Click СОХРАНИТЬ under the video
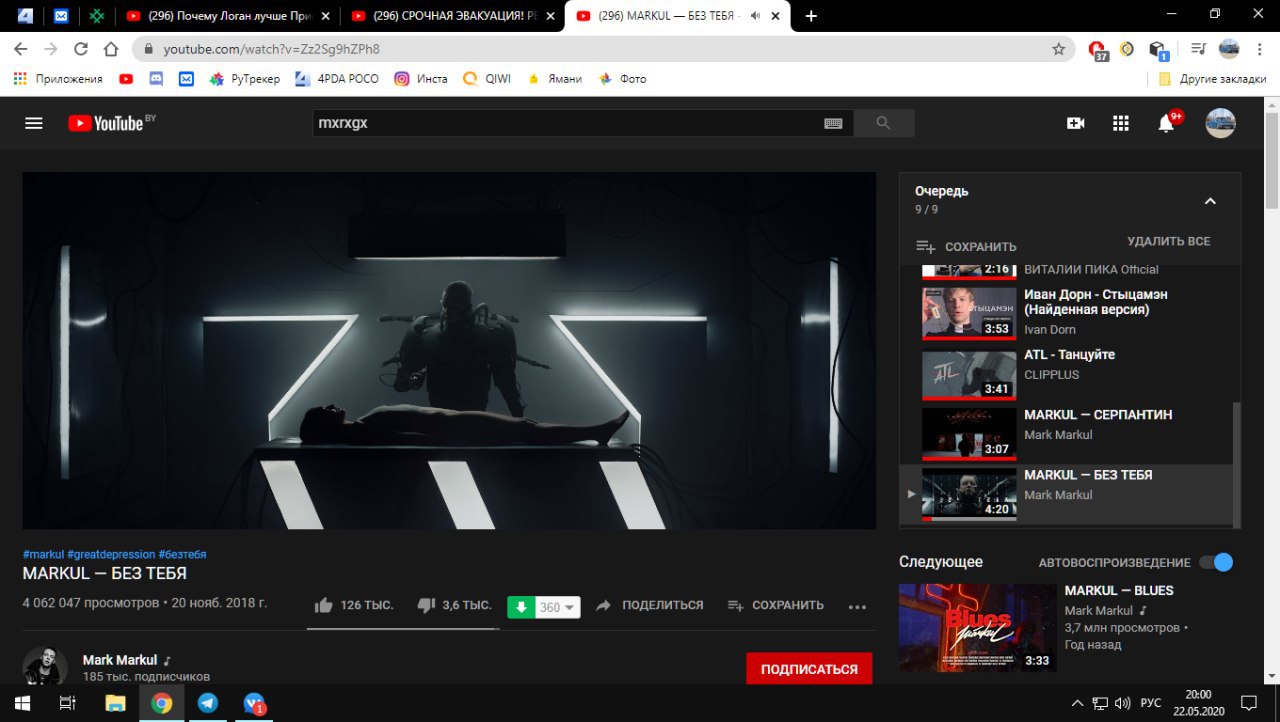 [x=776, y=605]
